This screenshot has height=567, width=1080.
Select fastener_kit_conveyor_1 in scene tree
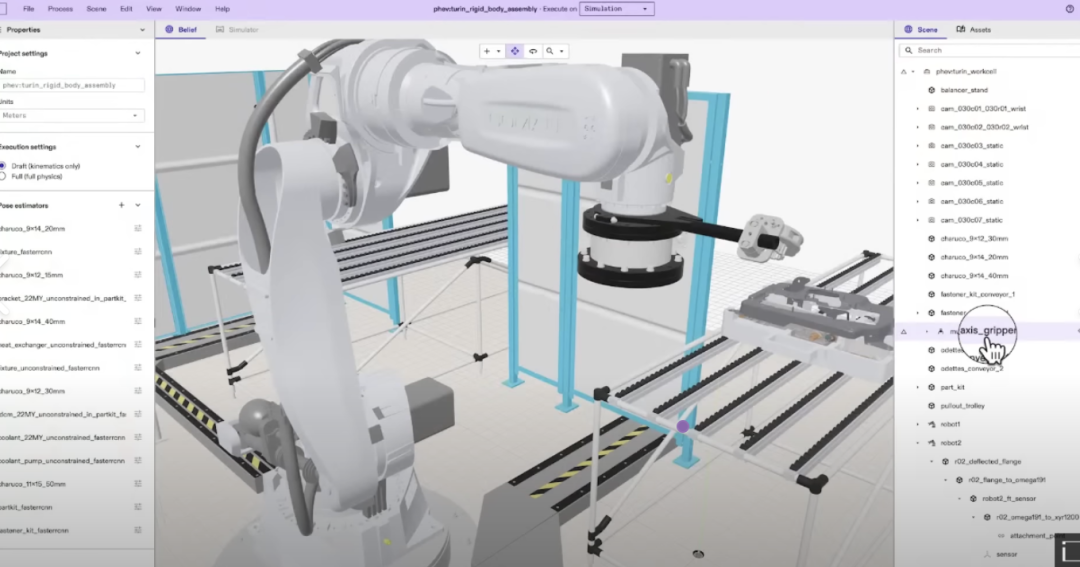(x=977, y=294)
